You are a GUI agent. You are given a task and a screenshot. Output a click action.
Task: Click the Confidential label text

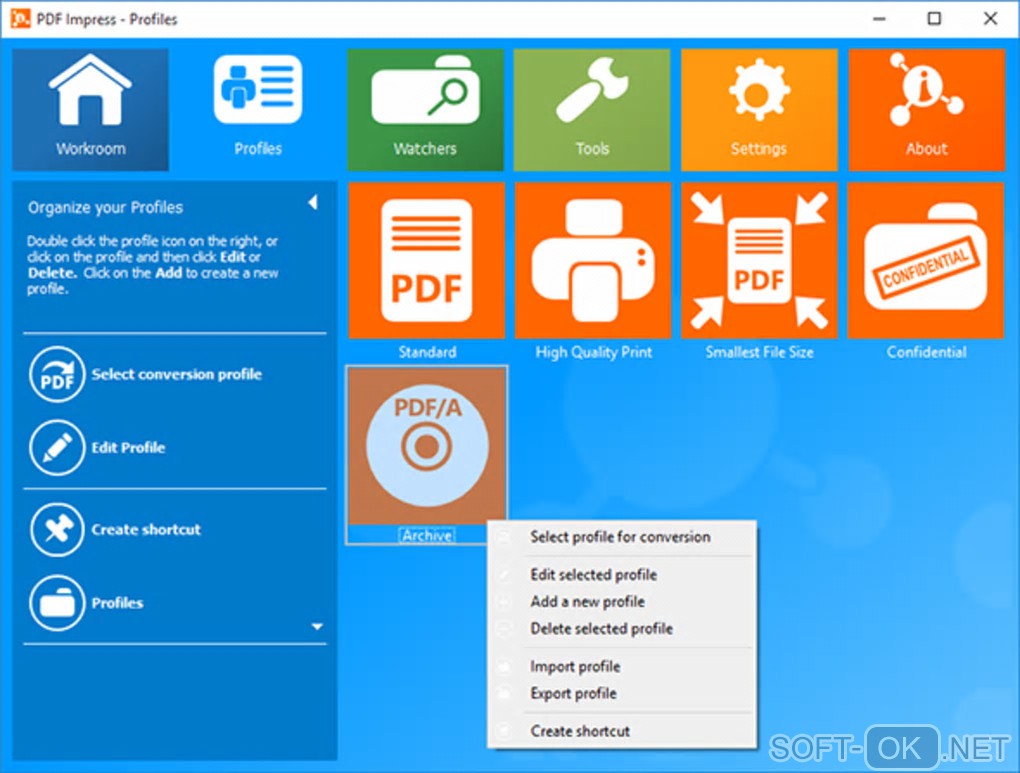(x=926, y=352)
